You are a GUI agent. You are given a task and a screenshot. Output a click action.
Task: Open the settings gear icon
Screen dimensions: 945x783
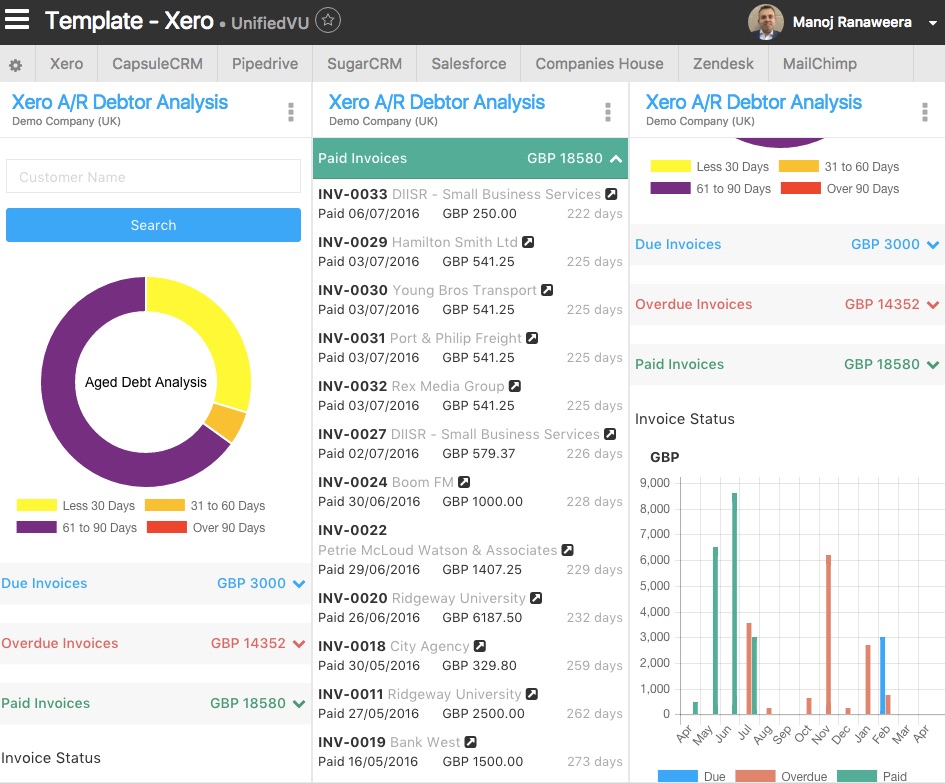[16, 64]
